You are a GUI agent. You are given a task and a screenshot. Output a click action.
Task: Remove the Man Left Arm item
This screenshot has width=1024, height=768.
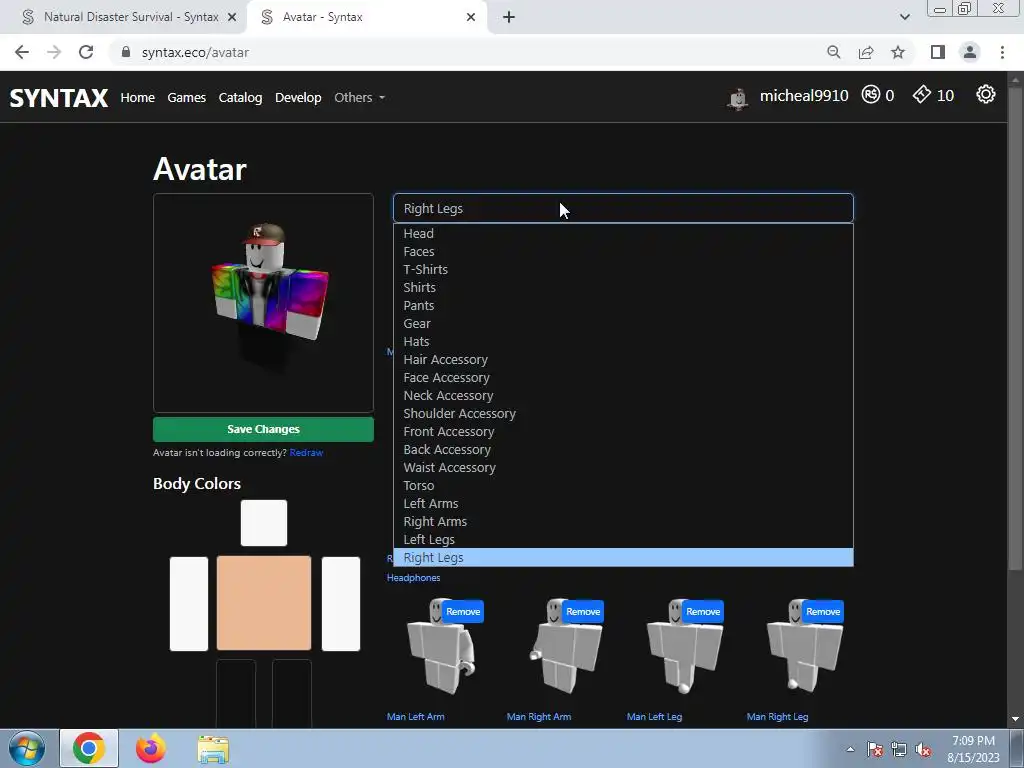(463, 612)
